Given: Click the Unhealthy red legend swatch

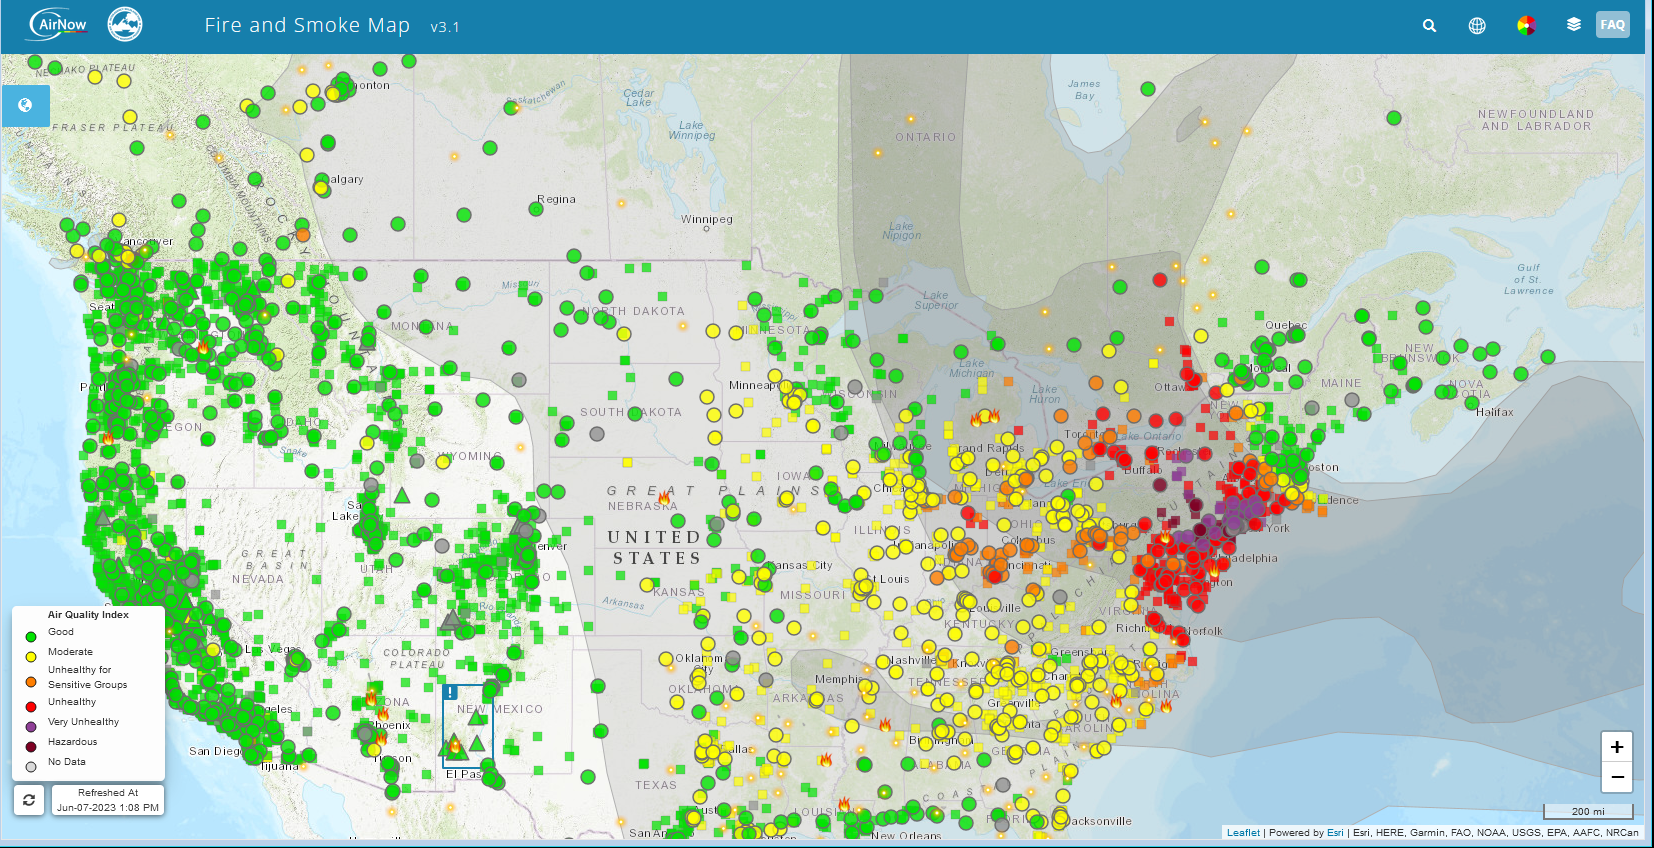Looking at the screenshot, I should 31,706.
